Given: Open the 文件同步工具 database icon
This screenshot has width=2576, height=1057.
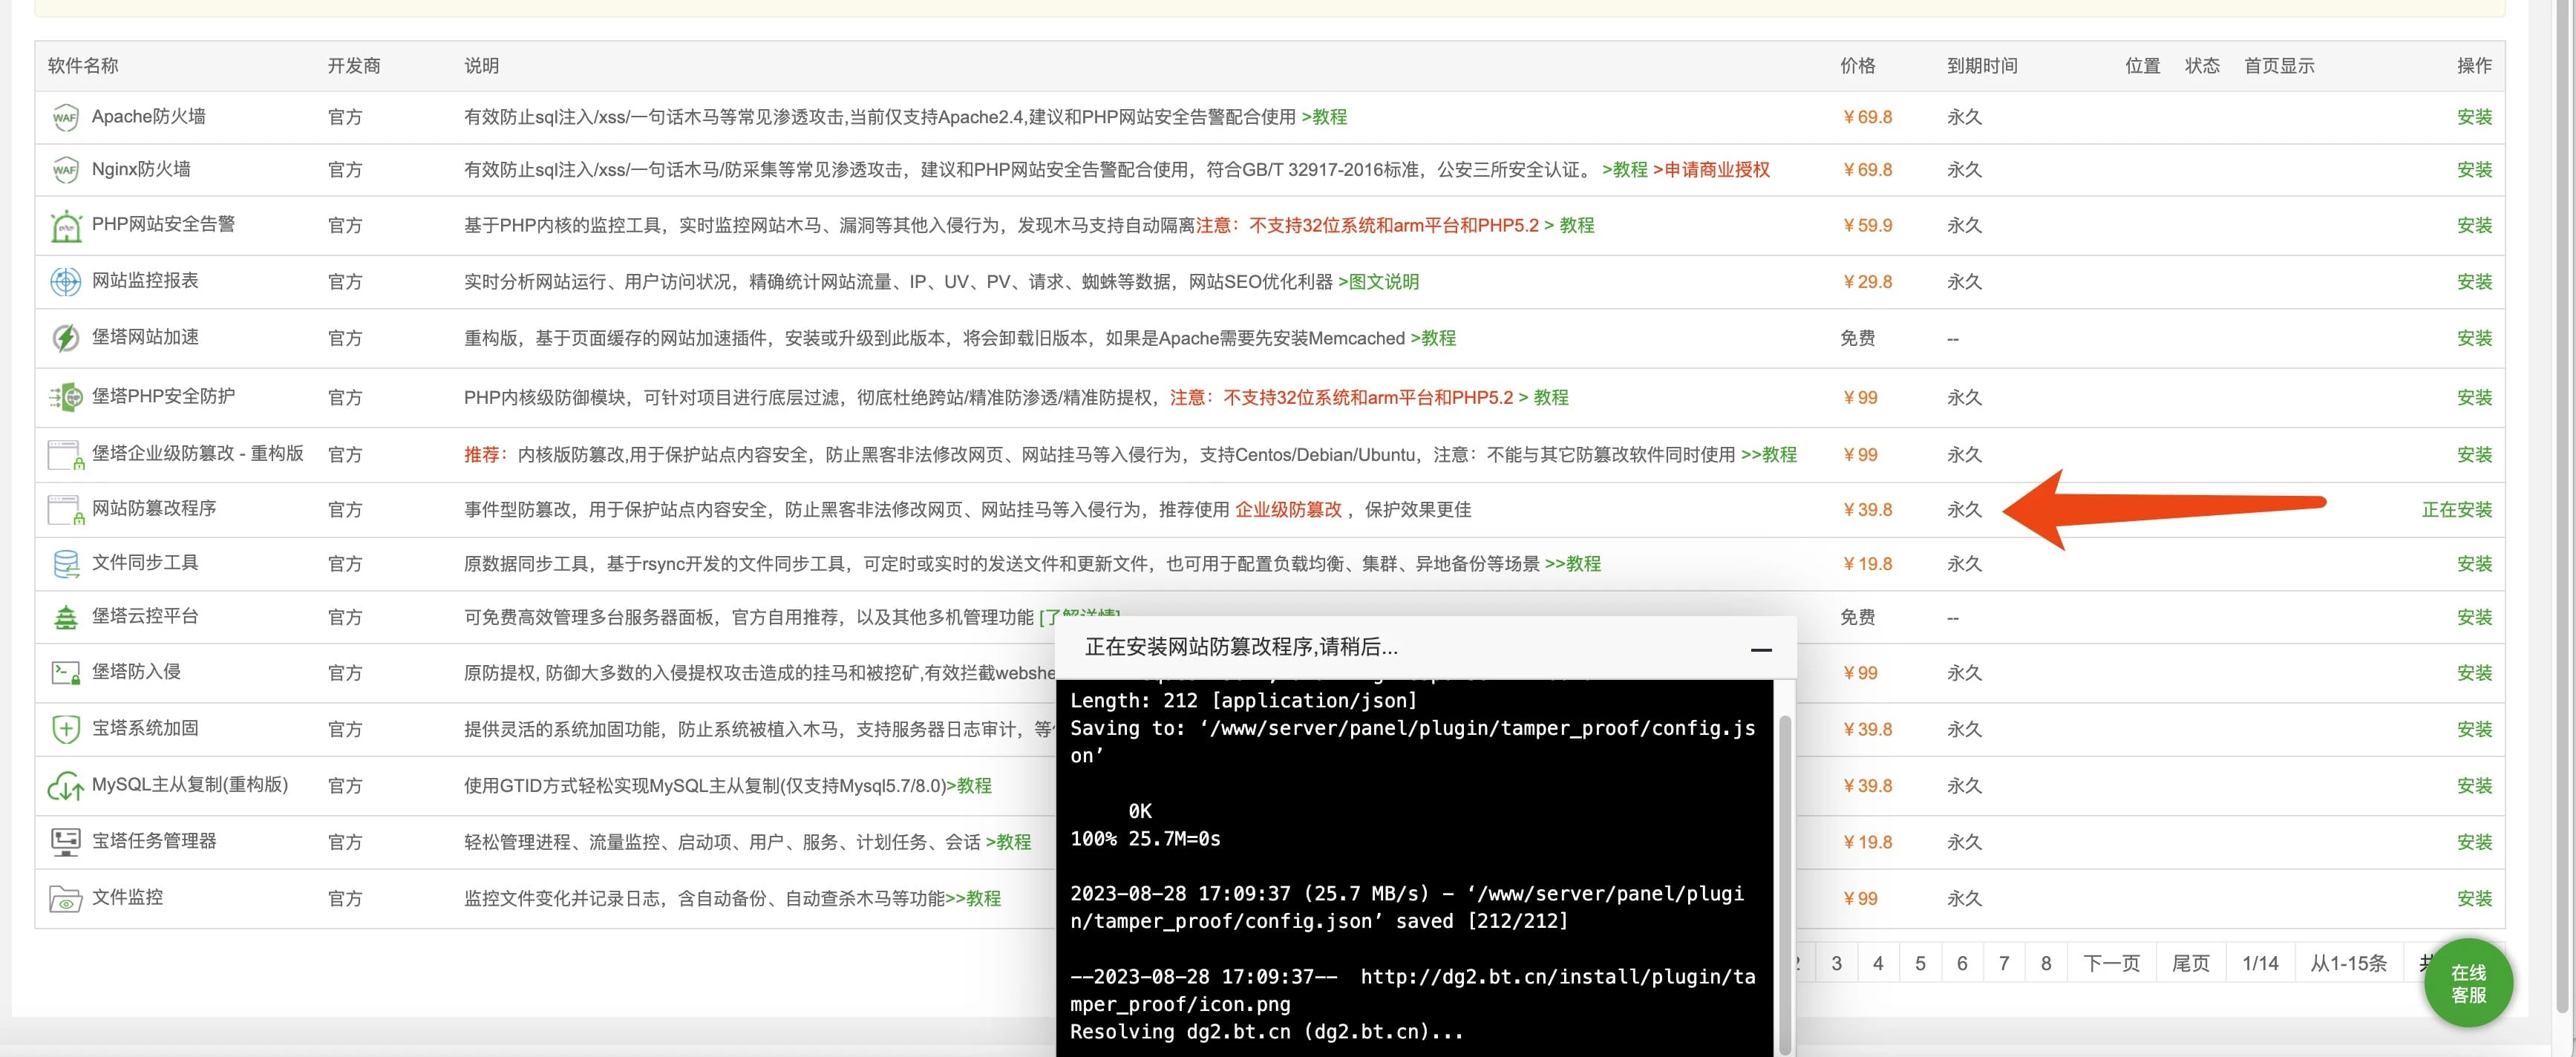Looking at the screenshot, I should (65, 562).
